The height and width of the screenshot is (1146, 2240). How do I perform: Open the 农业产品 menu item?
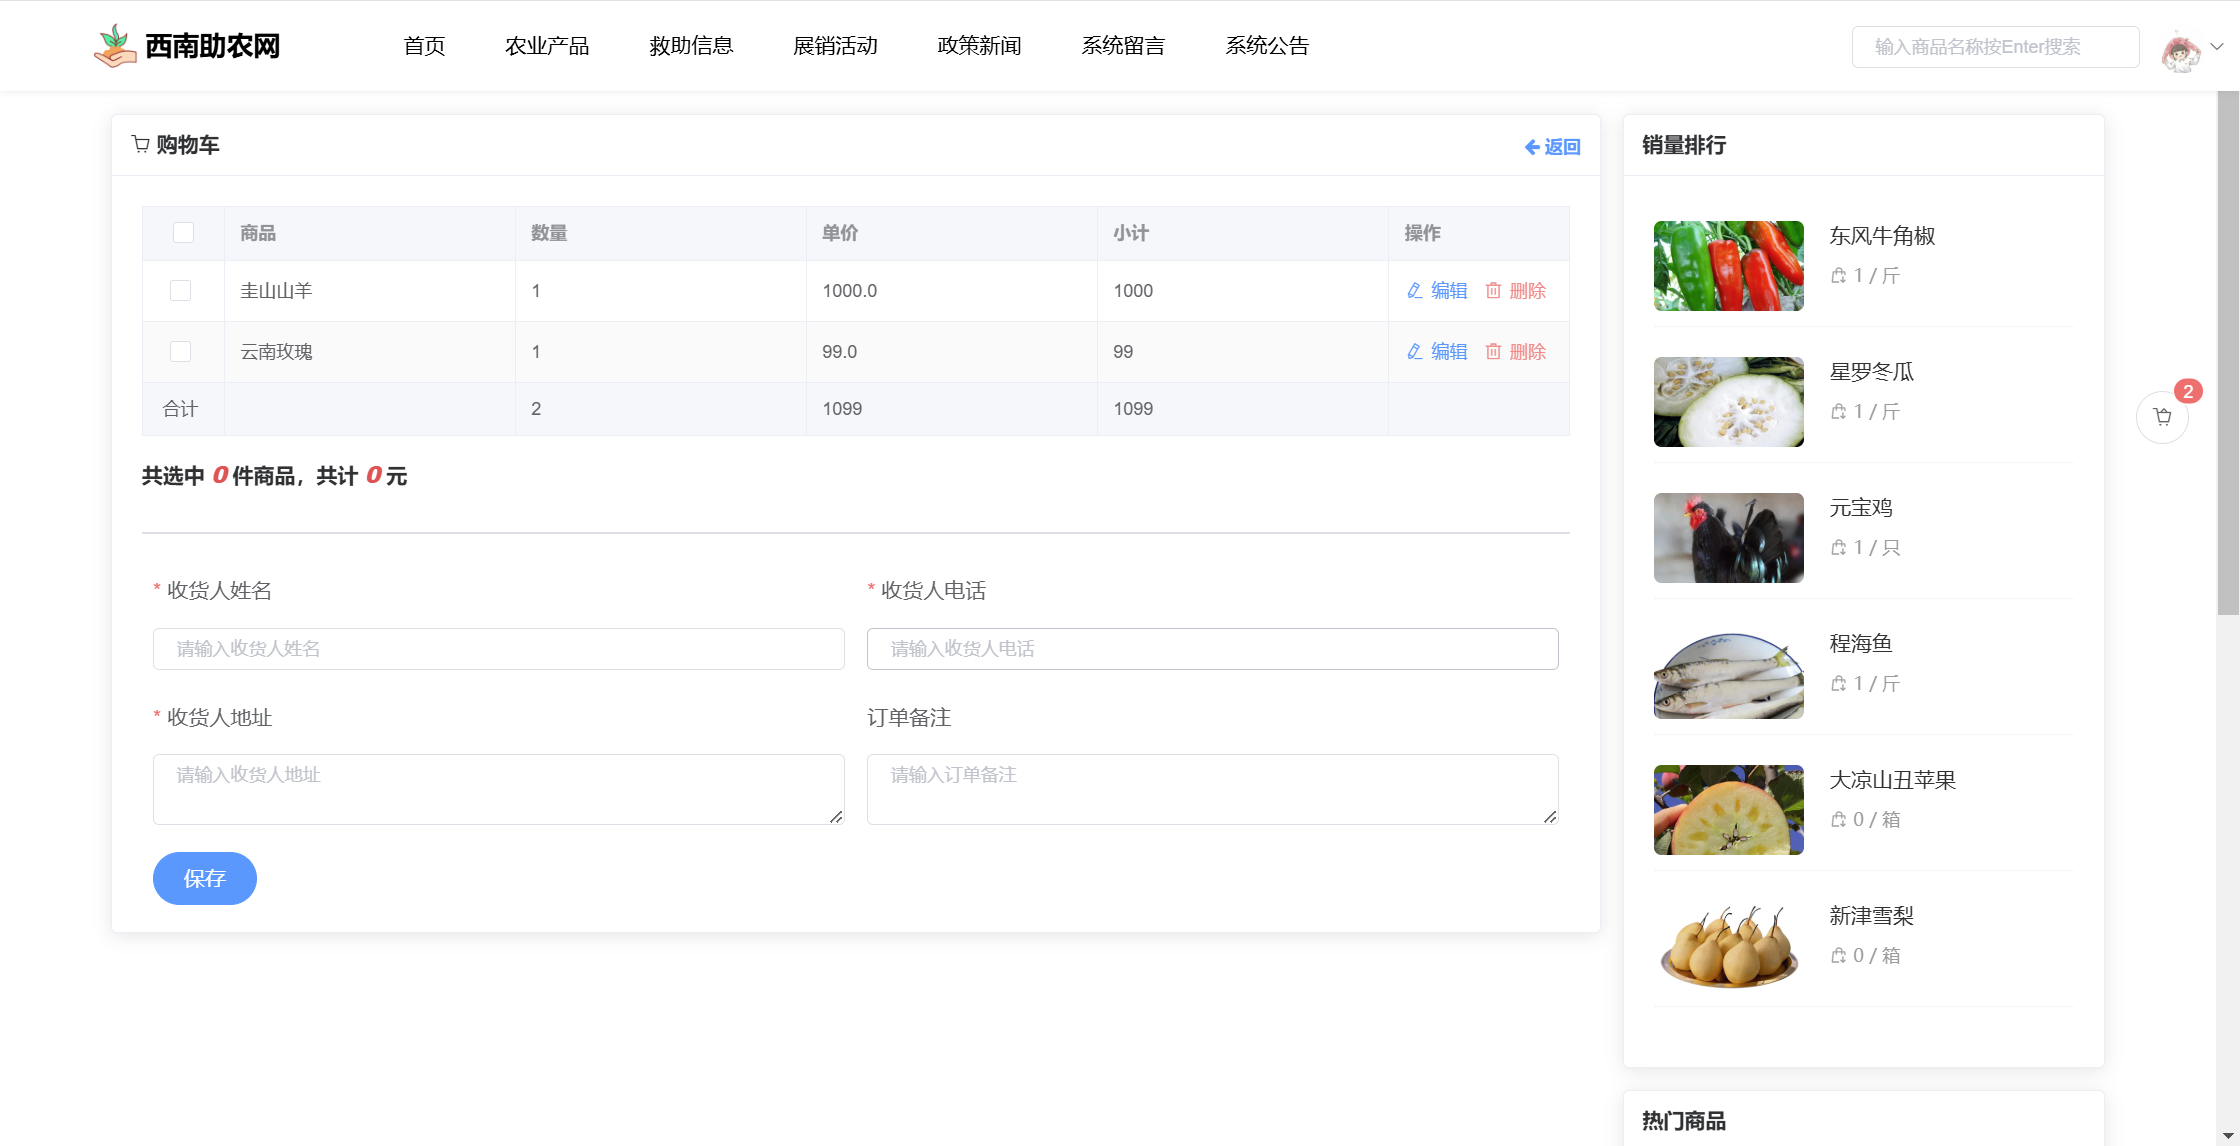point(547,46)
